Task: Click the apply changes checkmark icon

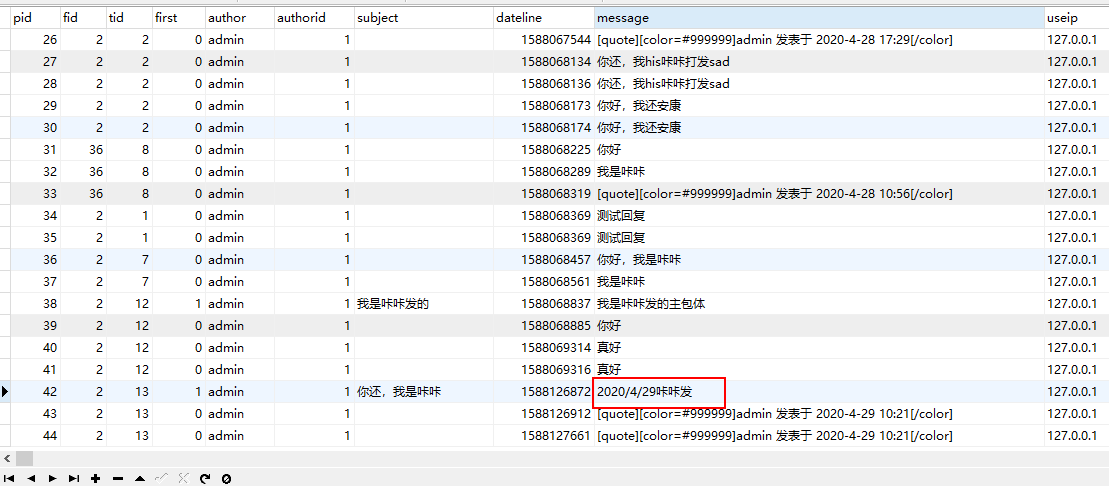Action: [161, 478]
